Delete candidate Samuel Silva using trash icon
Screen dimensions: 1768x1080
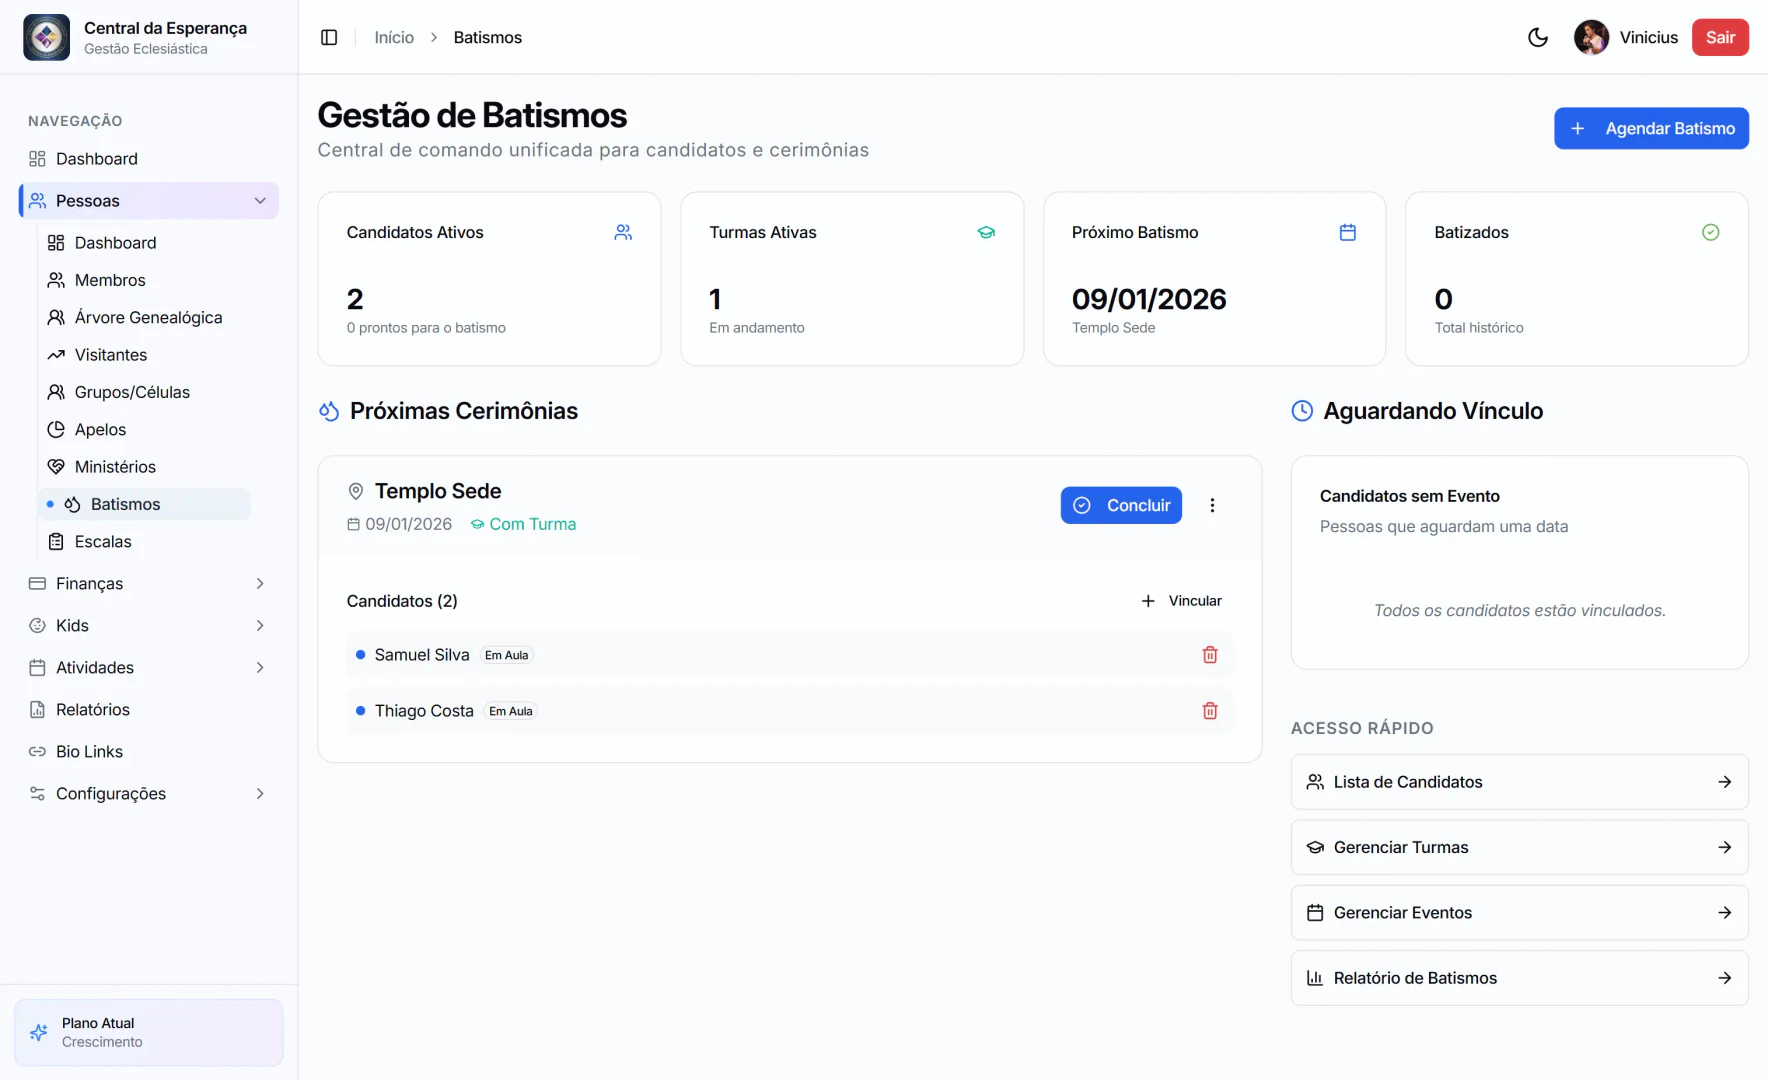(1210, 654)
